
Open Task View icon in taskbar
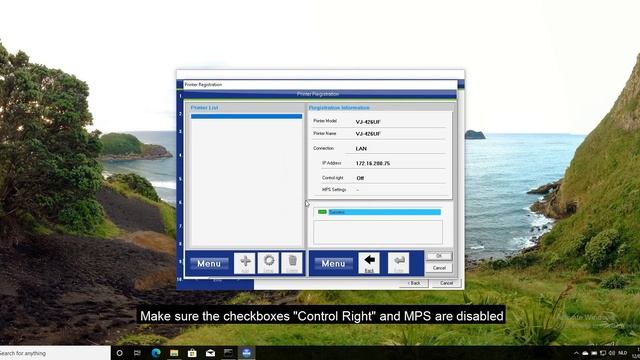click(137, 353)
